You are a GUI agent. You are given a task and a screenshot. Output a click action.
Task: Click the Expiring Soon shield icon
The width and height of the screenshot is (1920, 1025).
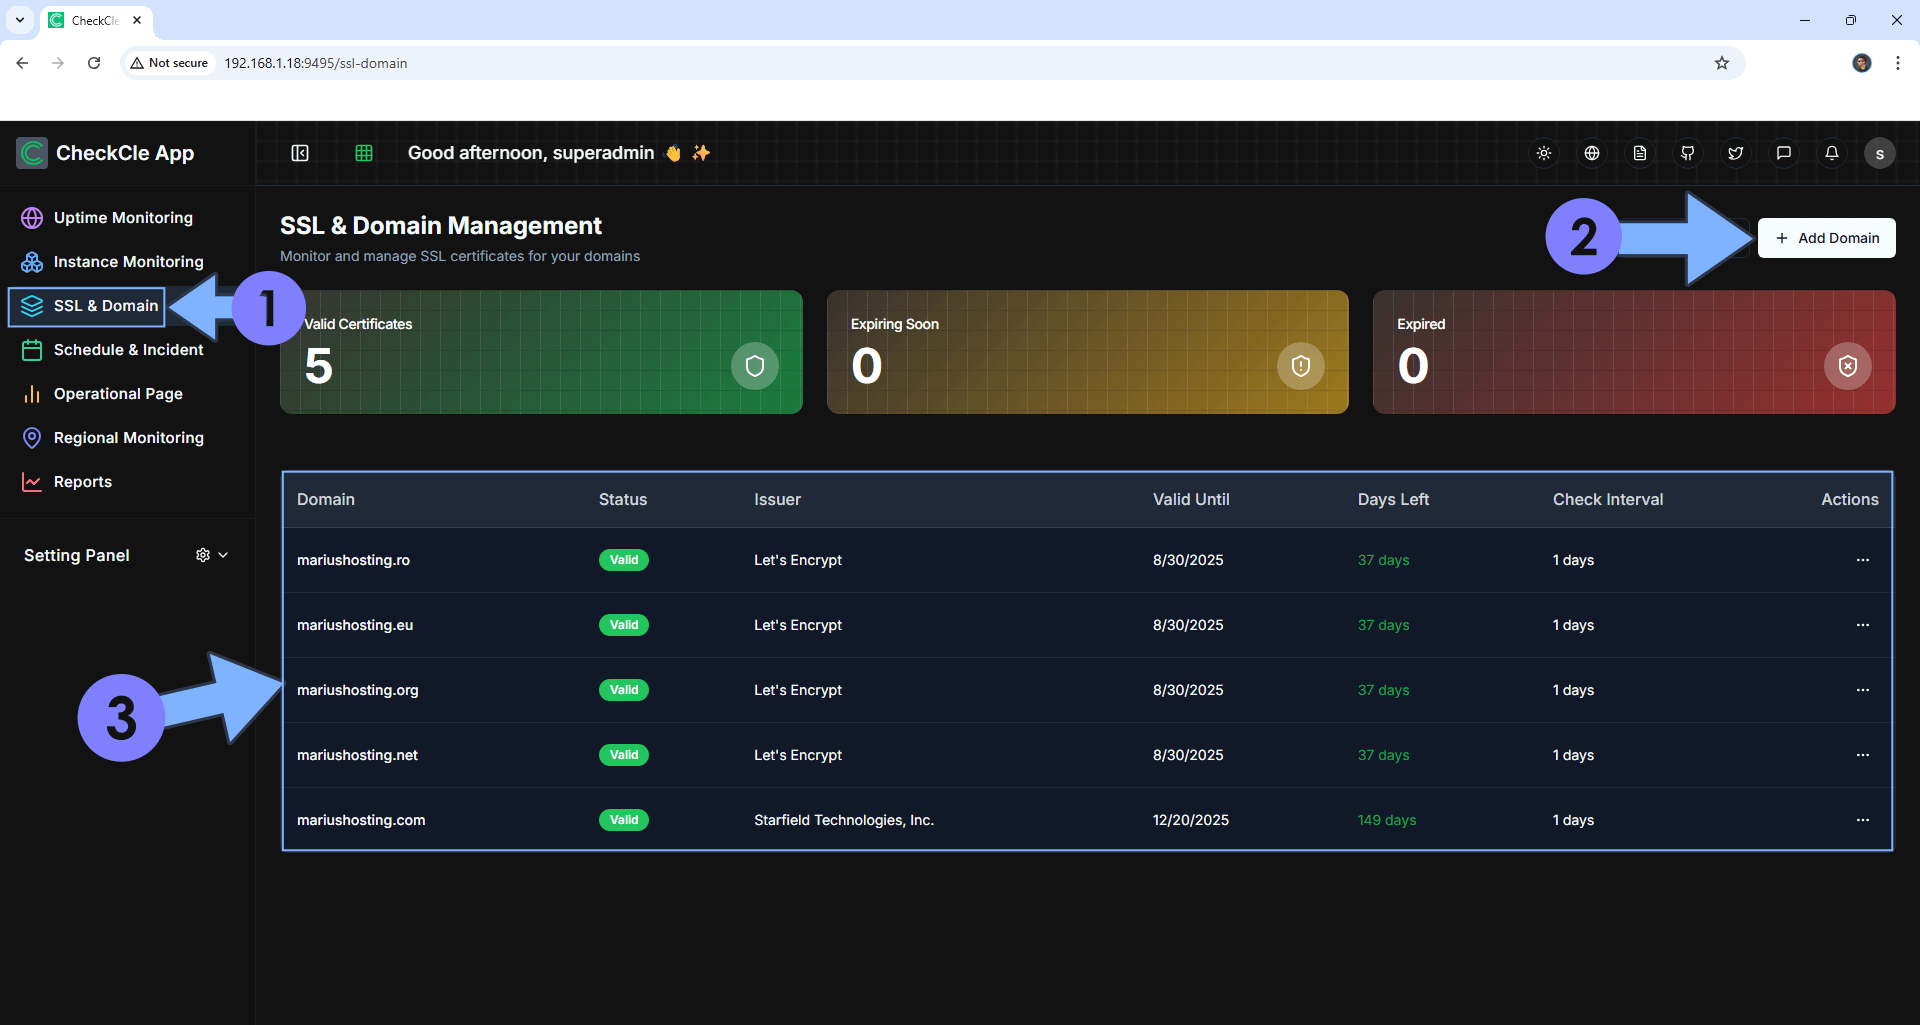pos(1301,366)
